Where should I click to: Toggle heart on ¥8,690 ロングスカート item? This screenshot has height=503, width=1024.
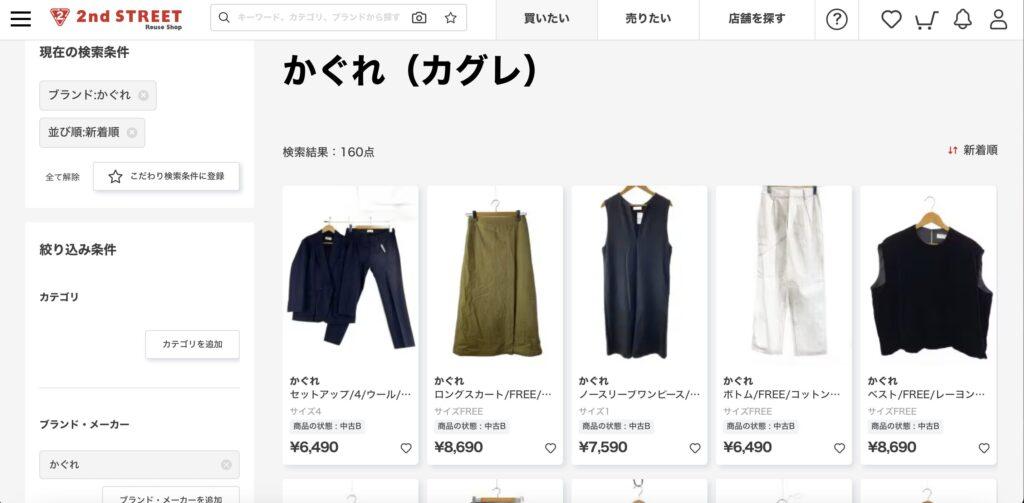pos(551,448)
